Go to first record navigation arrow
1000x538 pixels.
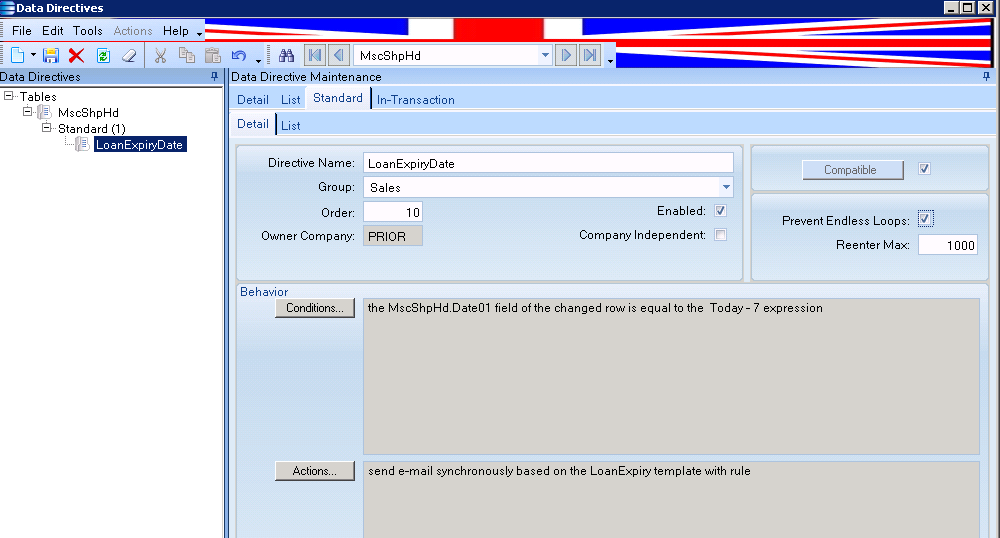tap(314, 55)
